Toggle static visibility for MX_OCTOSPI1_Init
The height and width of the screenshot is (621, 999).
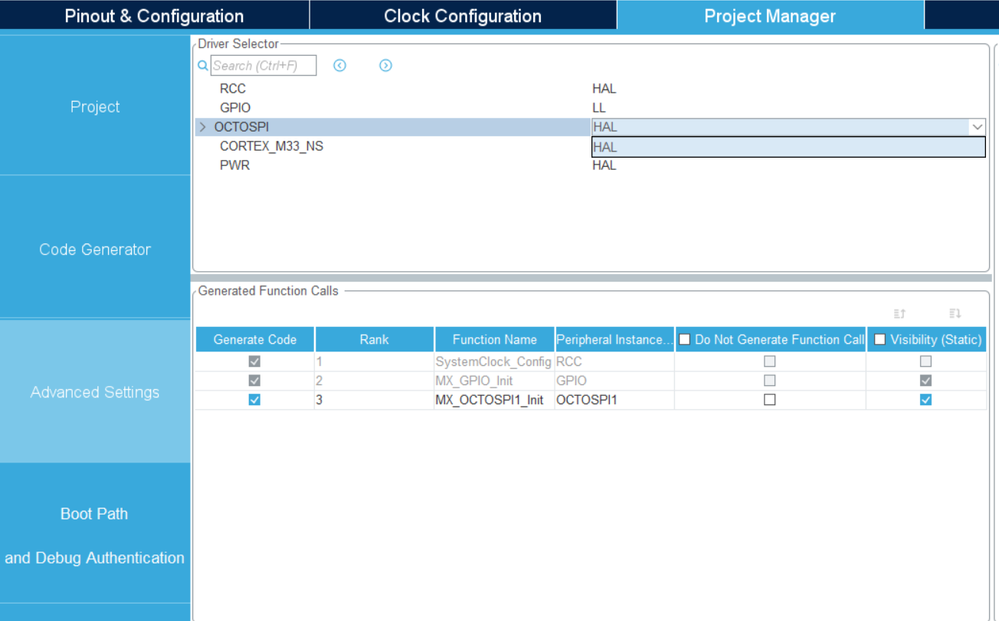(926, 400)
